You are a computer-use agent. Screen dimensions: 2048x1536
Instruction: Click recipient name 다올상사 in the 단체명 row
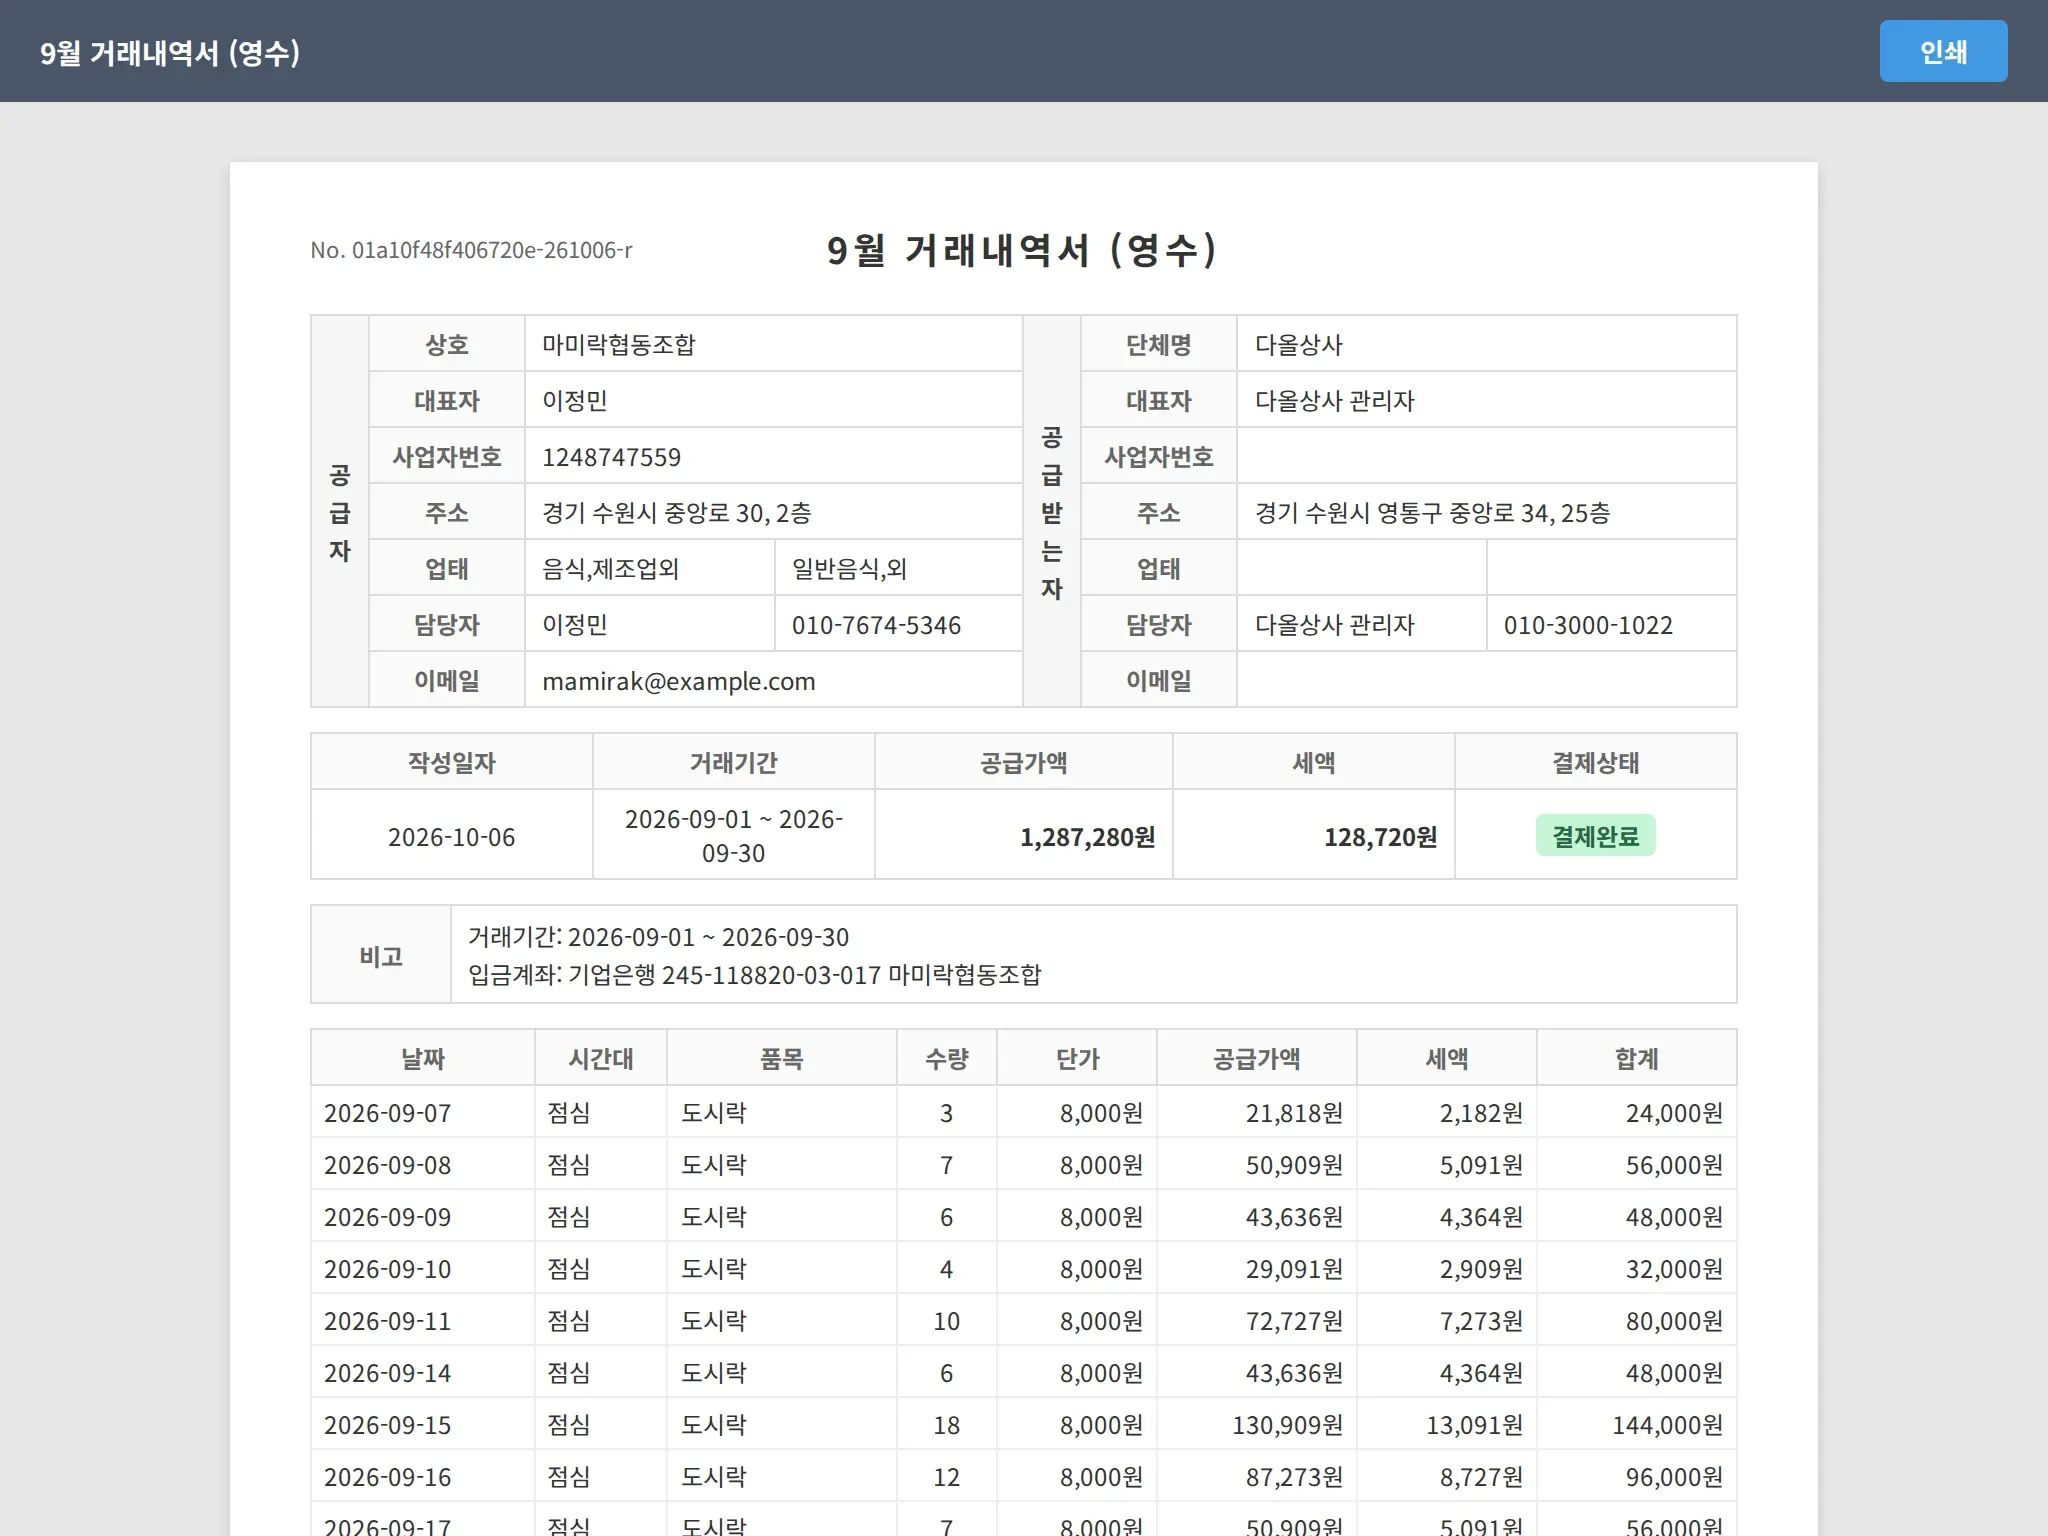(x=1298, y=345)
